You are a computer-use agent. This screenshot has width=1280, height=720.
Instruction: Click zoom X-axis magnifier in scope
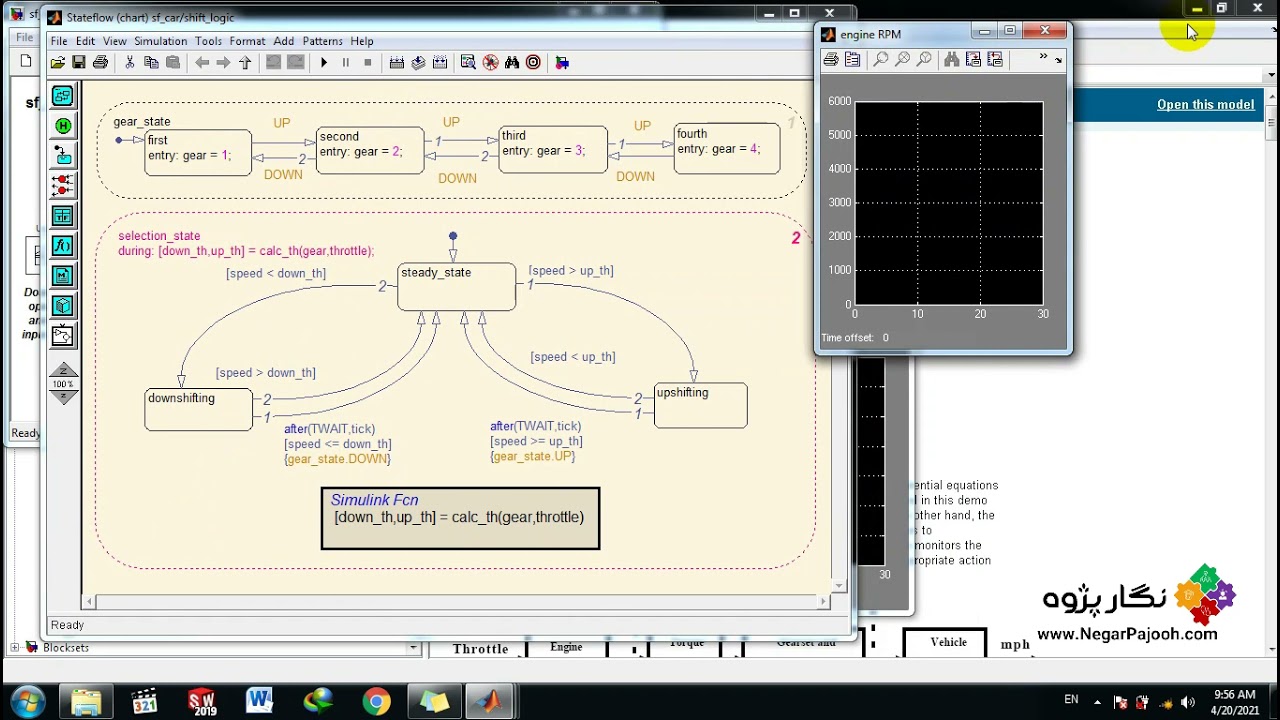coord(903,60)
